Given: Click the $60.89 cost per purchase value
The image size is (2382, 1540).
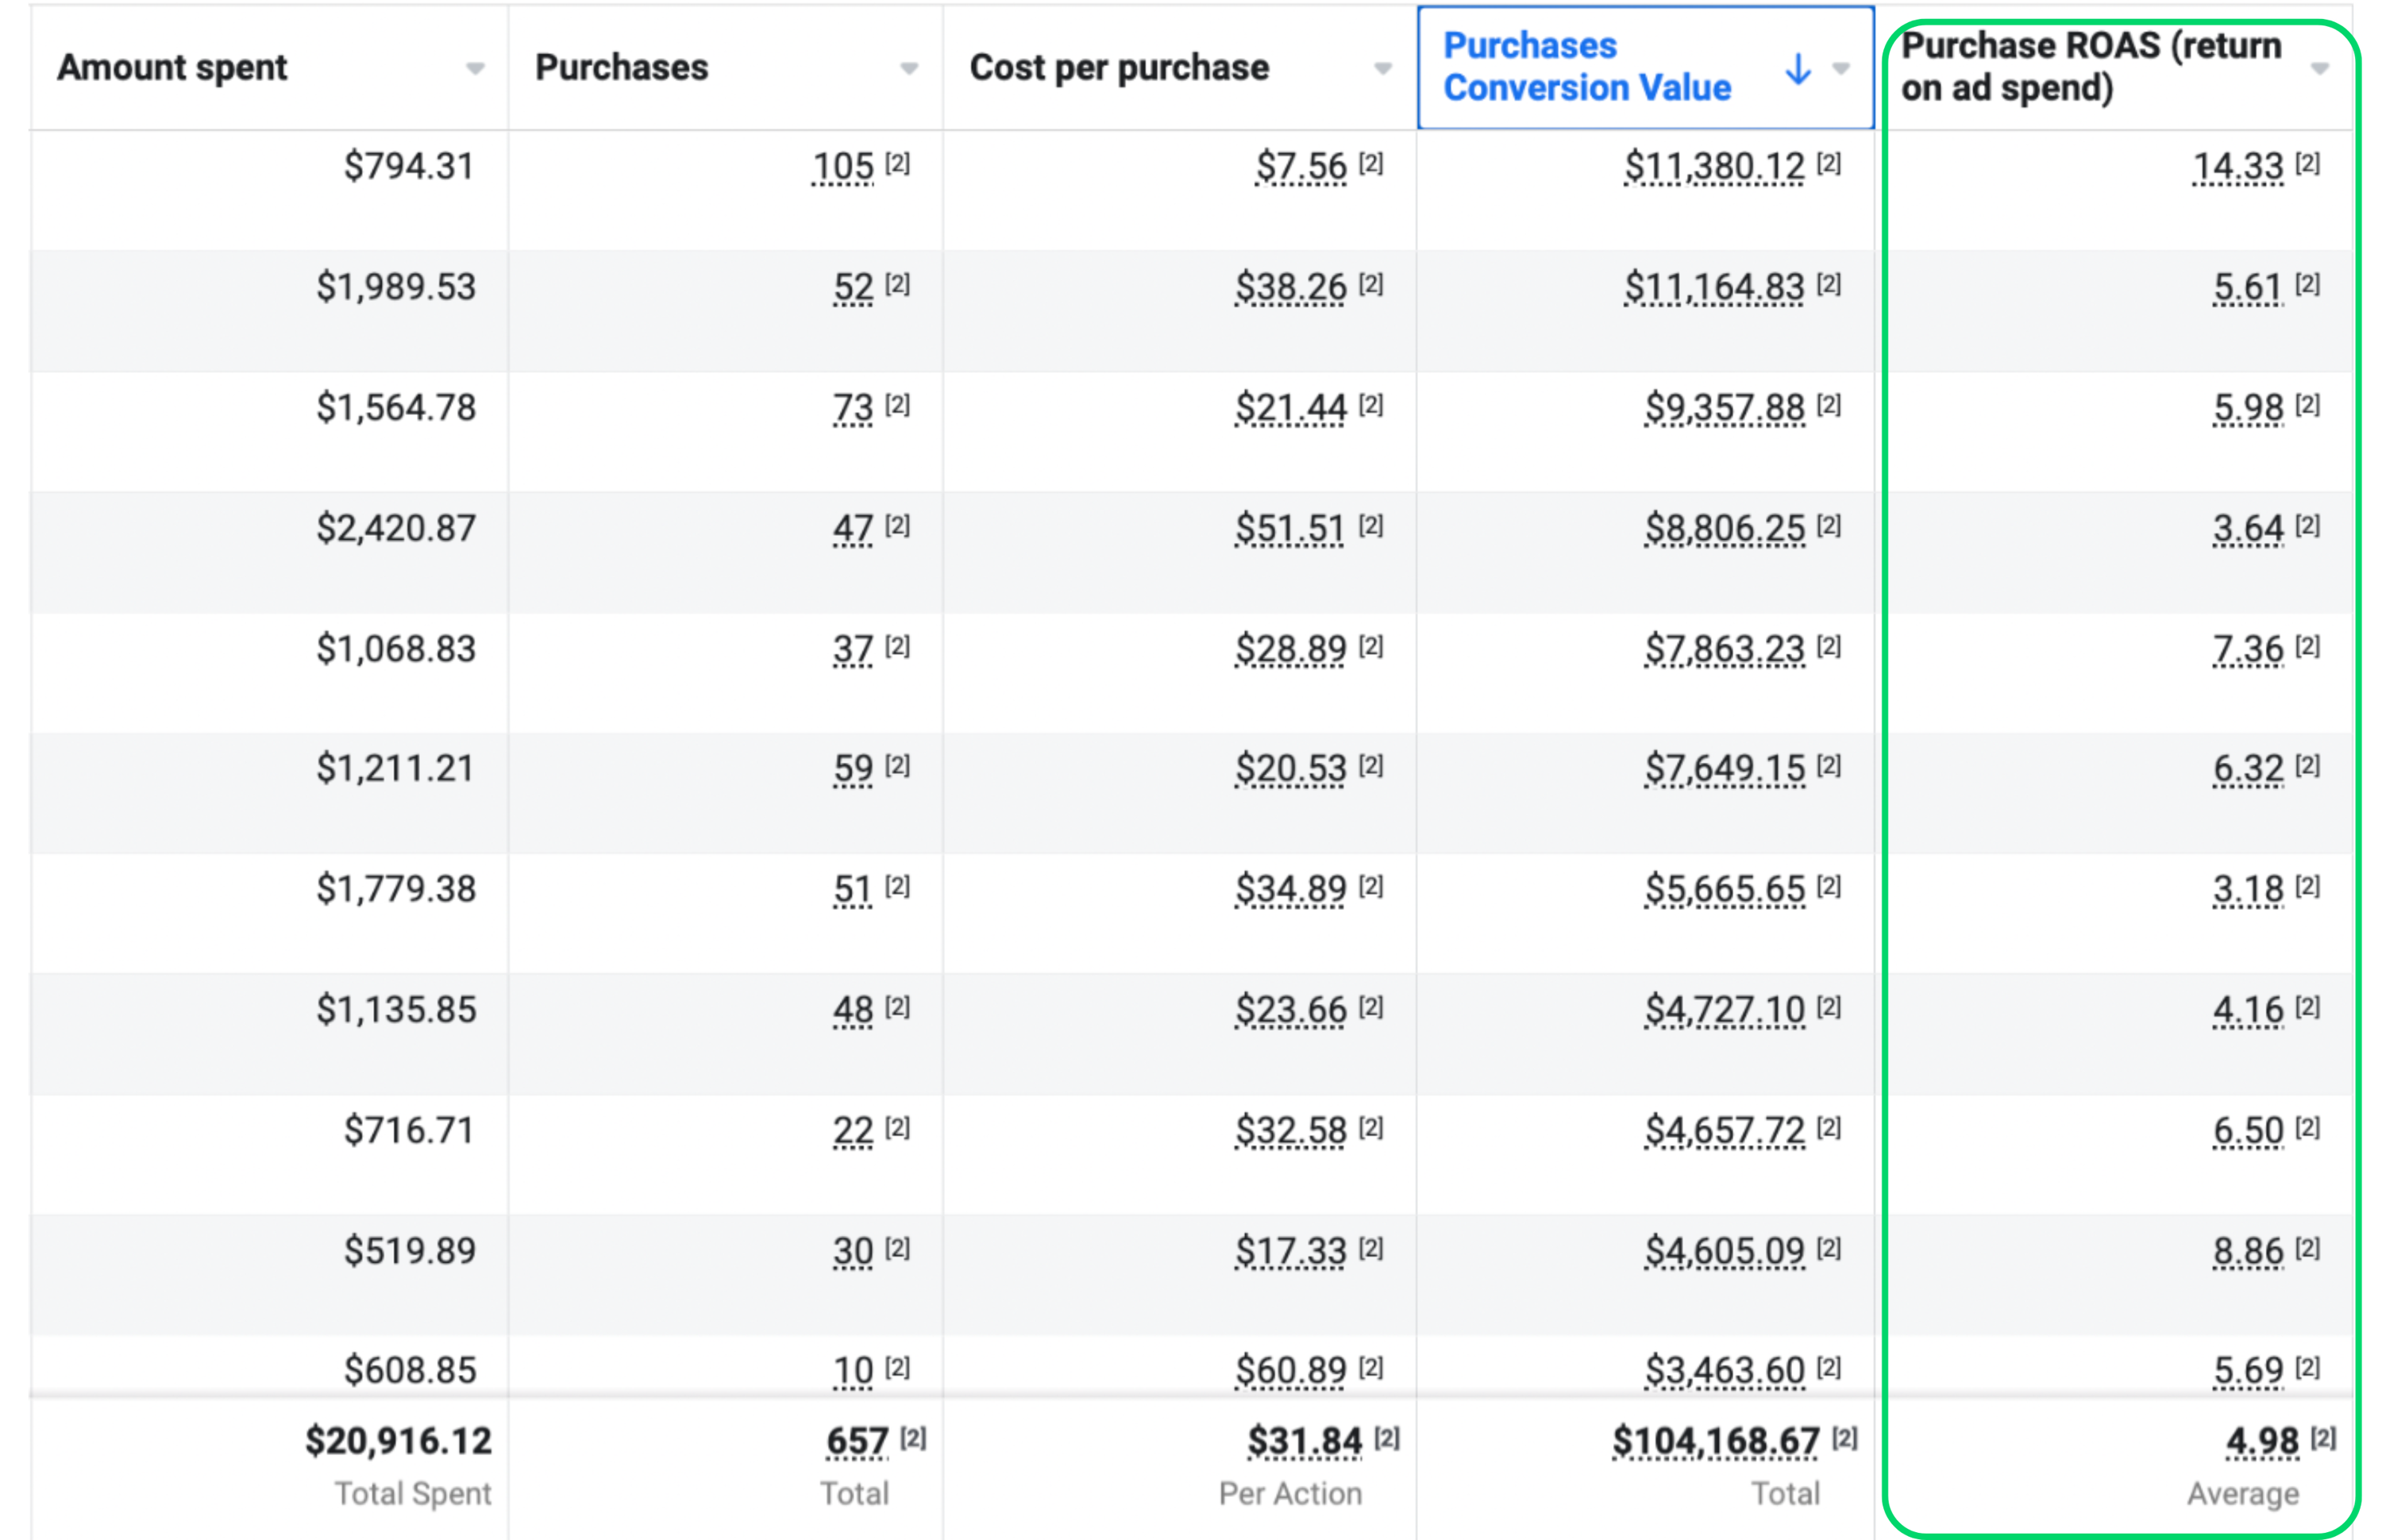Looking at the screenshot, I should tap(1291, 1370).
